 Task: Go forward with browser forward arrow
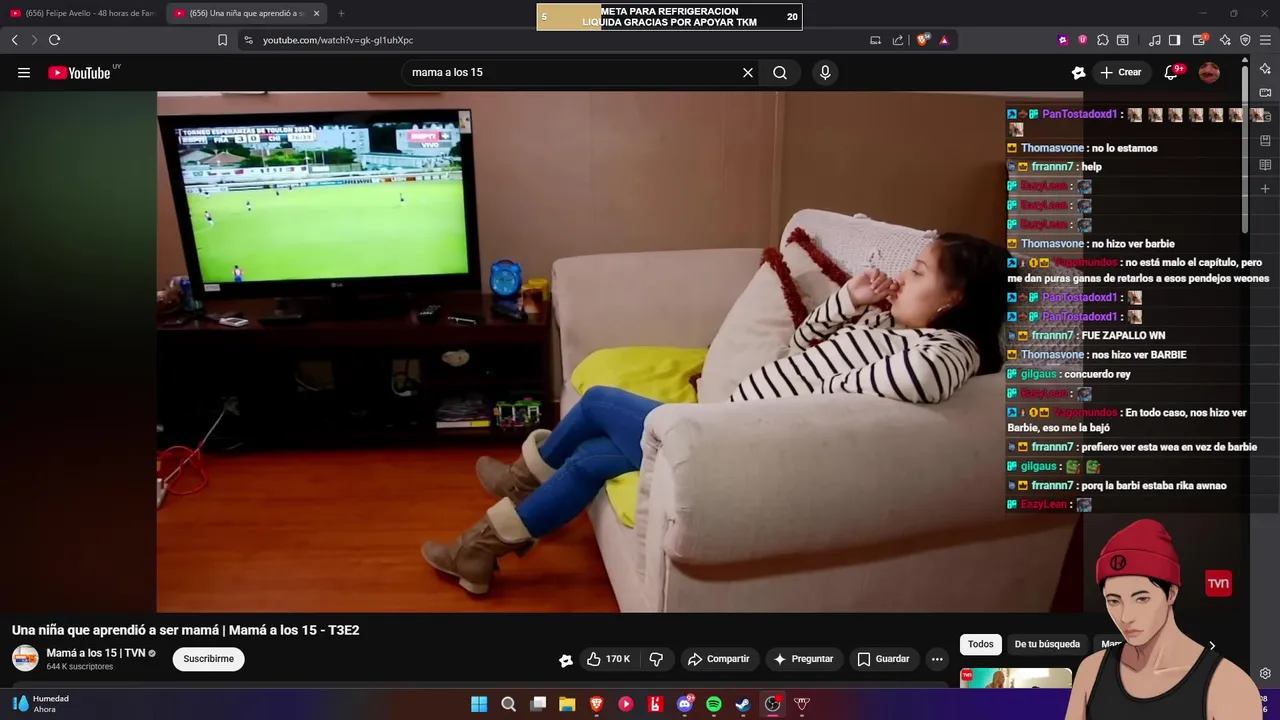click(x=34, y=40)
